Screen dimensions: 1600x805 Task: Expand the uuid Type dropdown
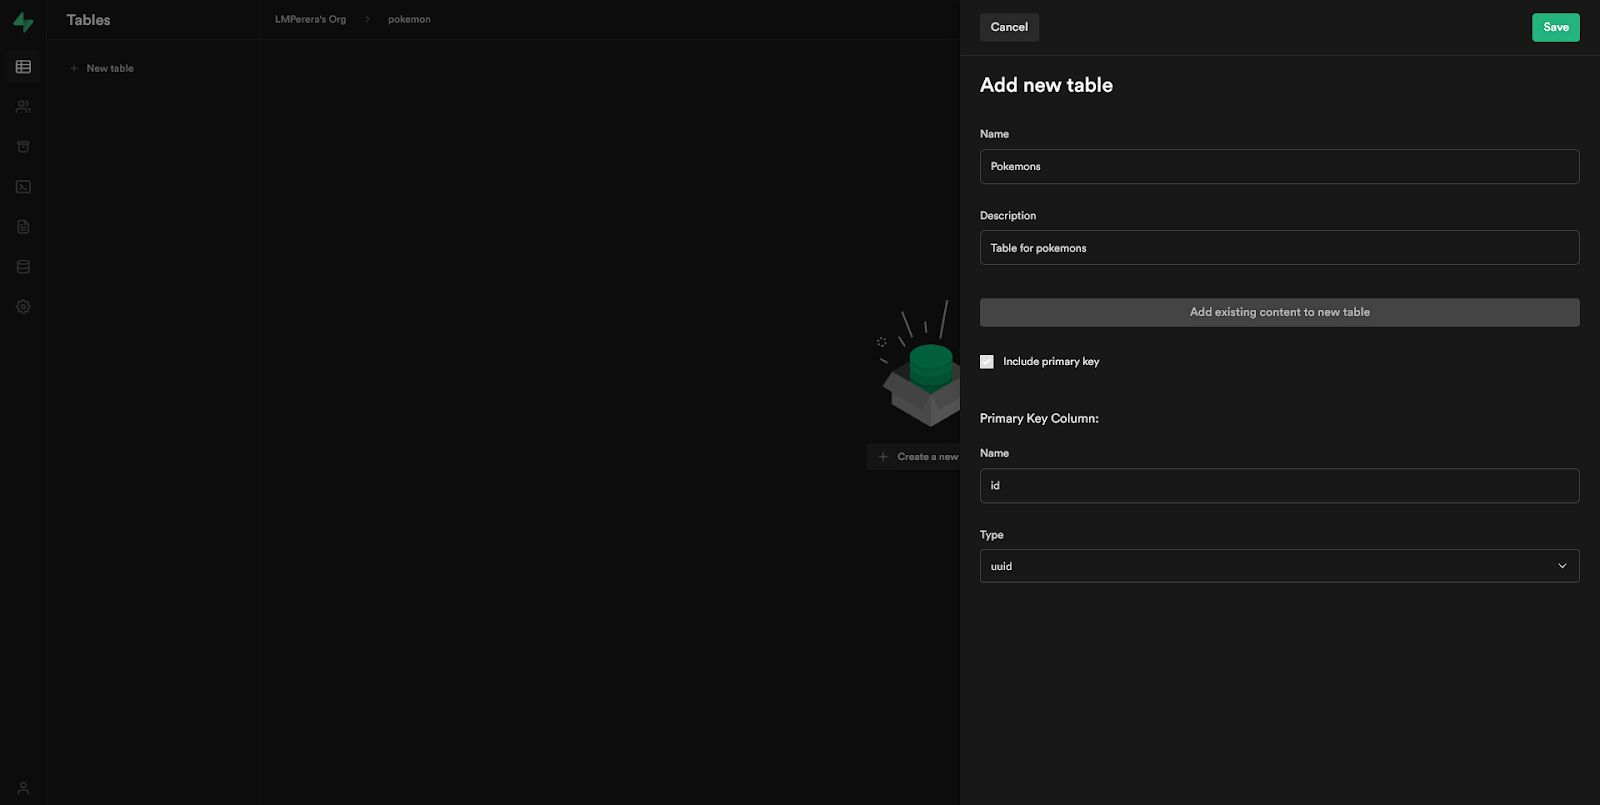pos(1279,566)
